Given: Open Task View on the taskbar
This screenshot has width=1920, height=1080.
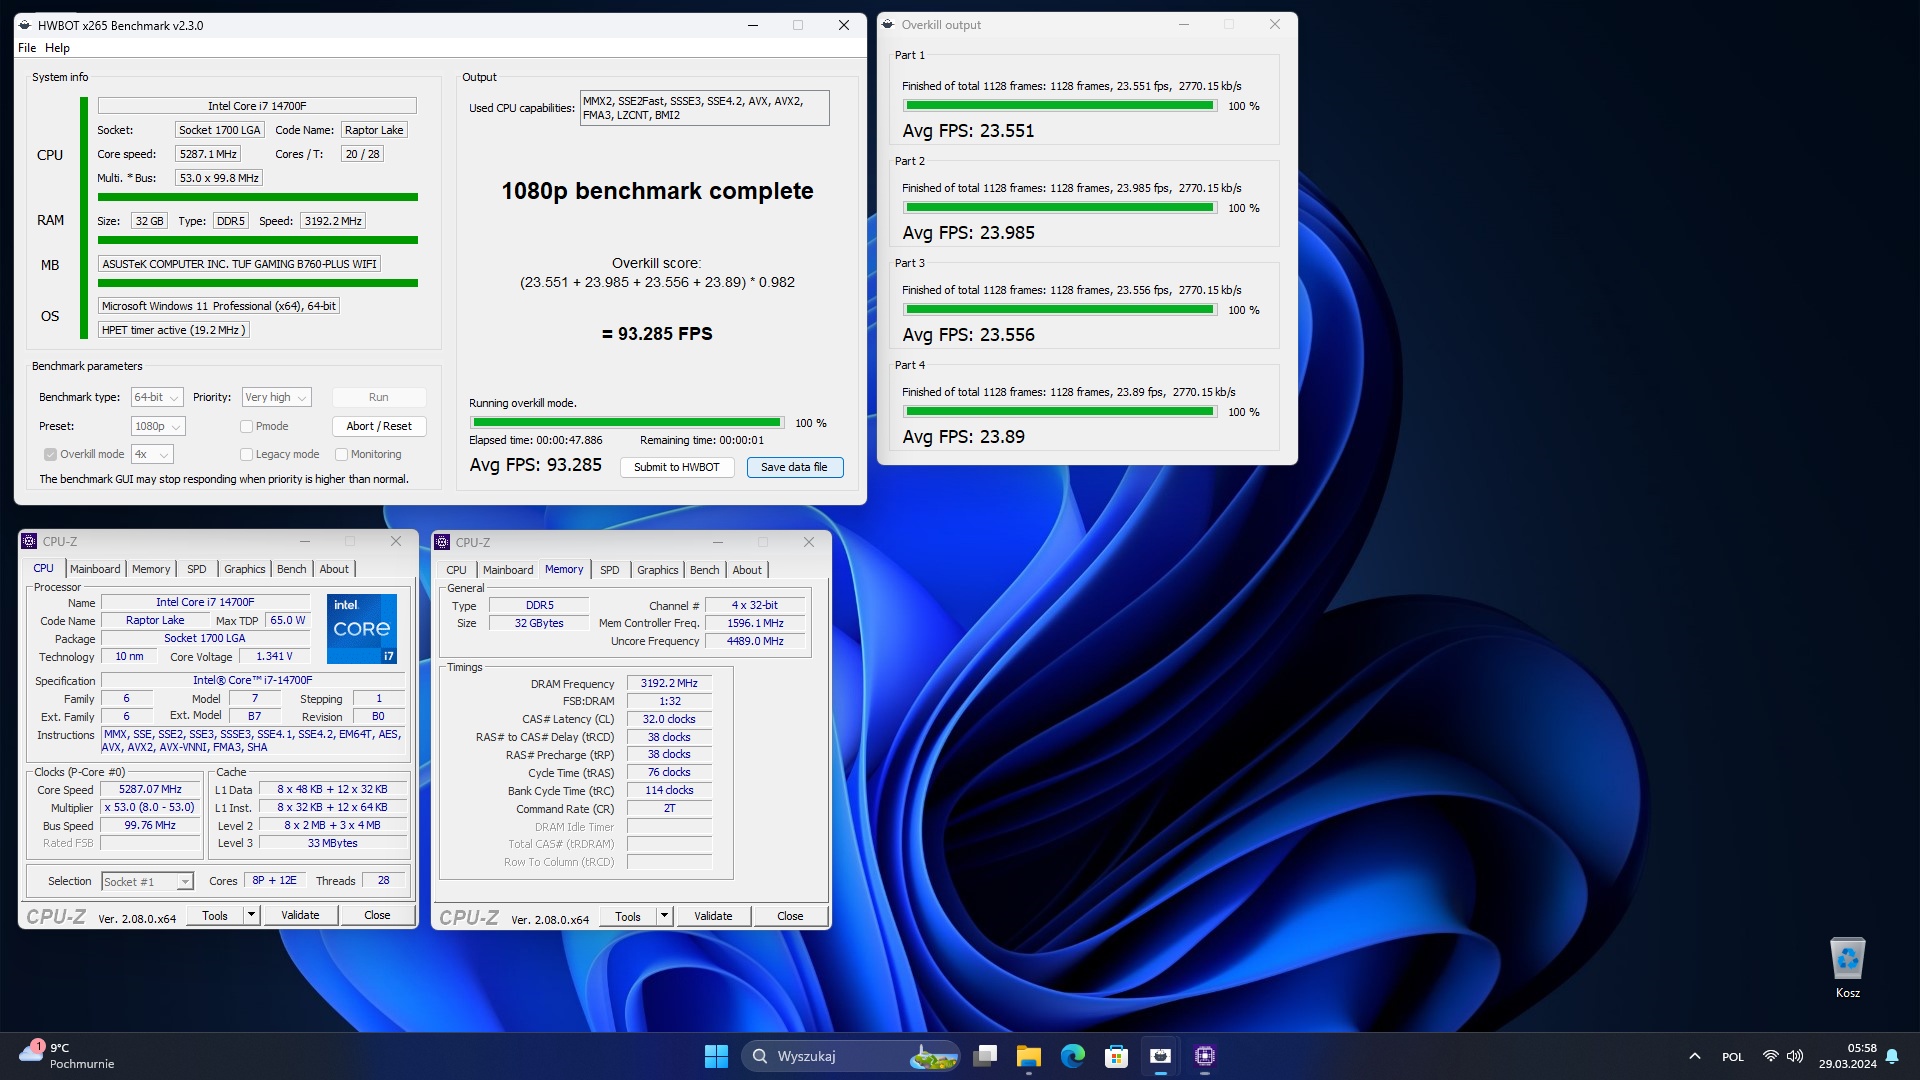Looking at the screenshot, I should [x=986, y=1056].
